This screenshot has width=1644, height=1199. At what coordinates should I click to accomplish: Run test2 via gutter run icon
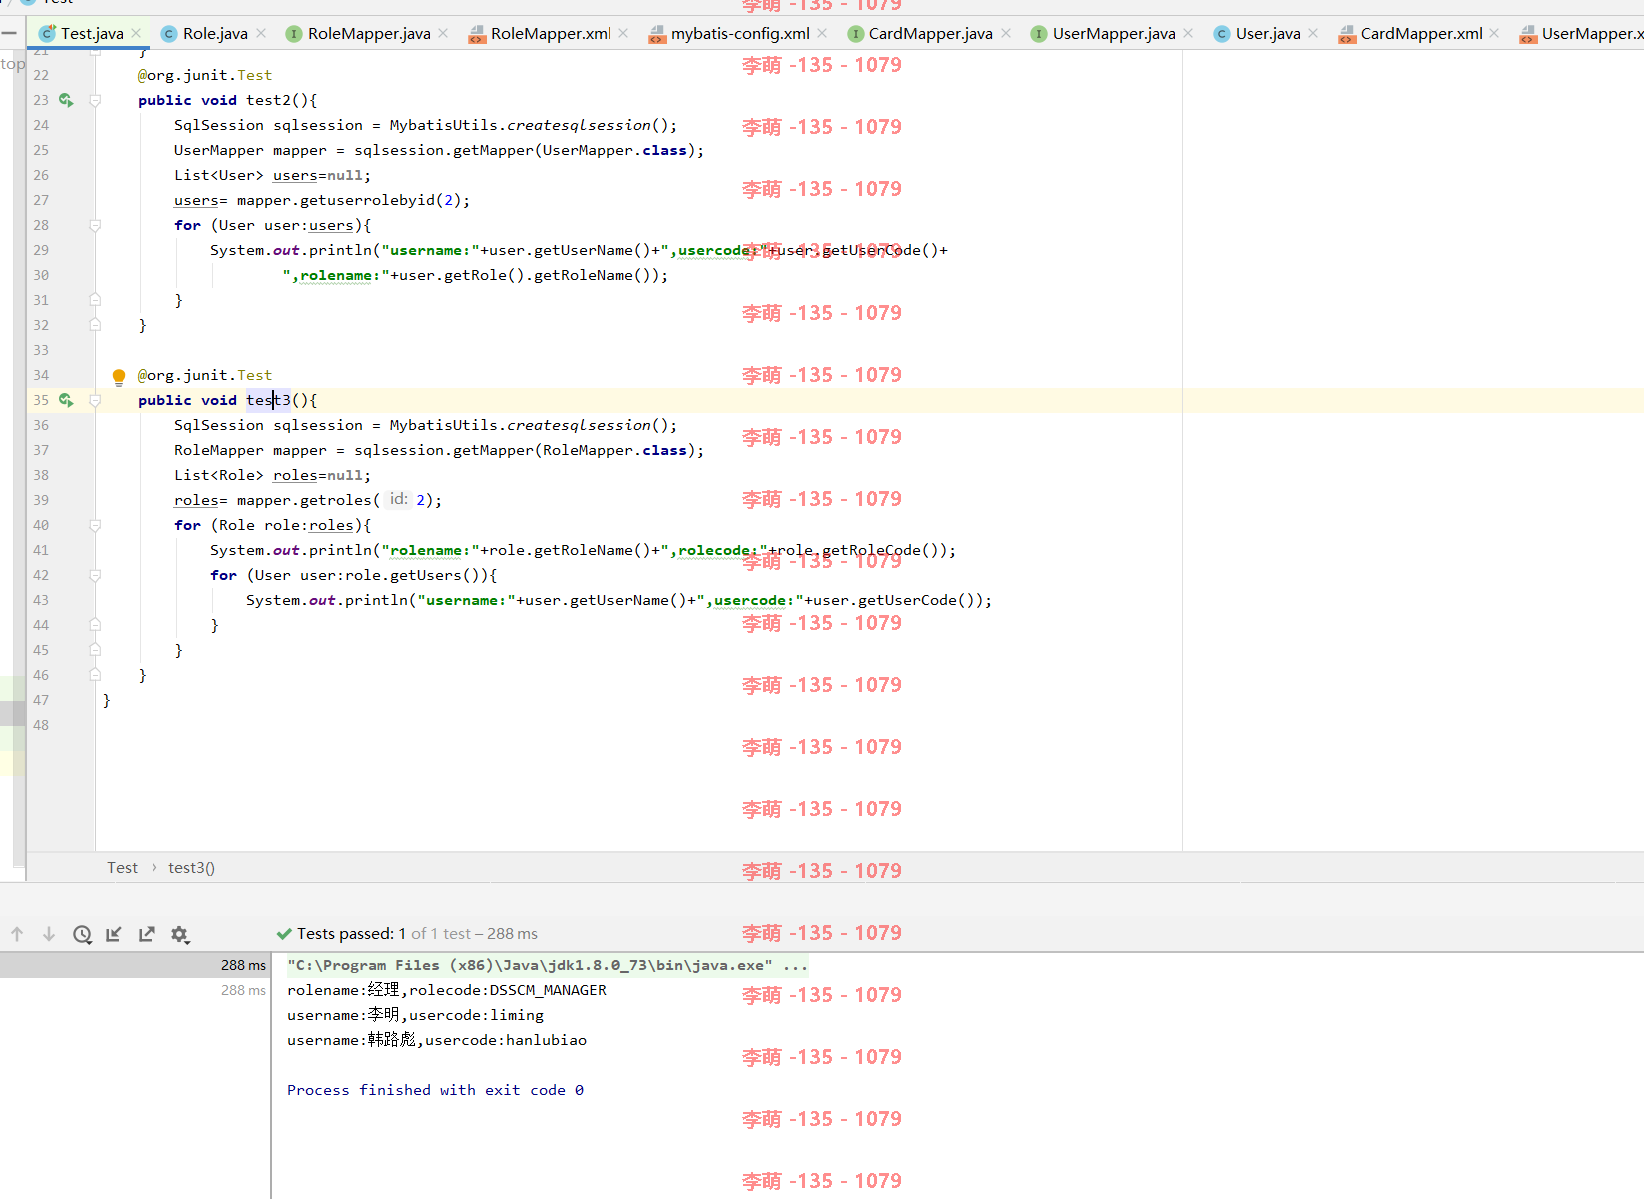[x=66, y=100]
